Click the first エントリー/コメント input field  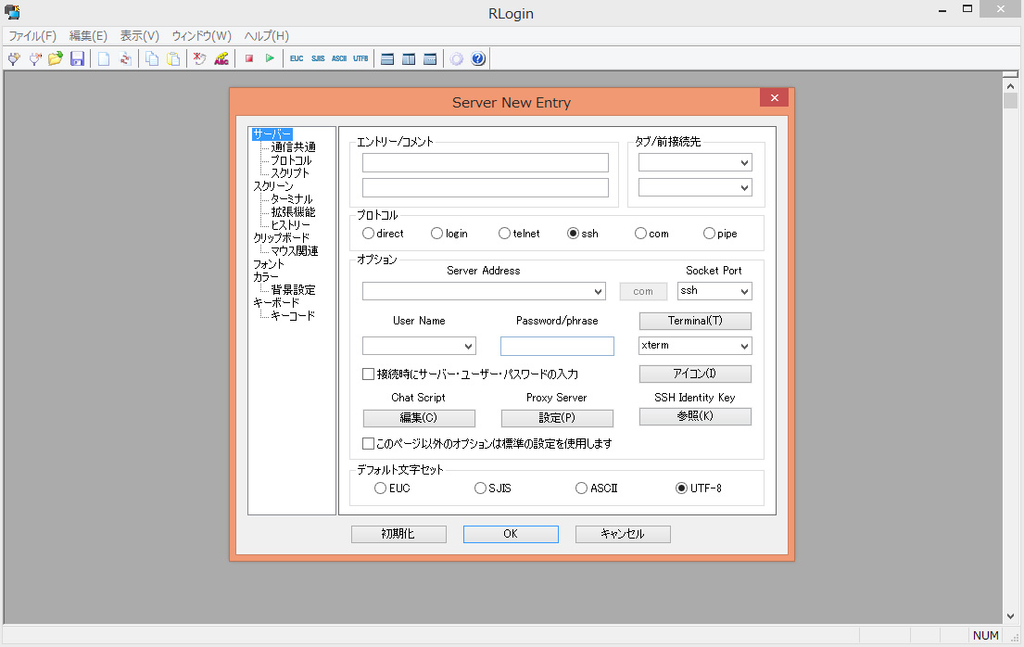coord(485,163)
